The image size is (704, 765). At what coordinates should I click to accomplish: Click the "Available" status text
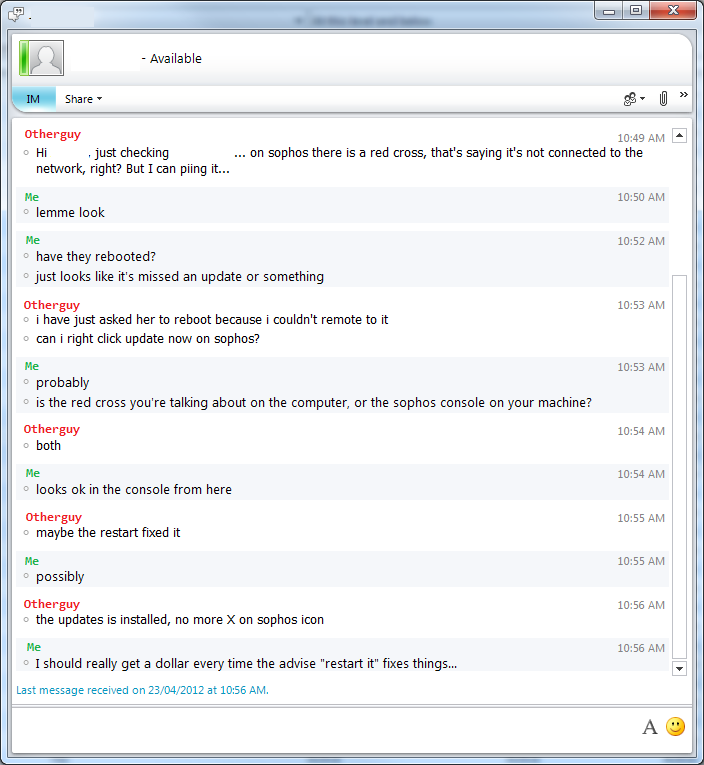[x=176, y=59]
